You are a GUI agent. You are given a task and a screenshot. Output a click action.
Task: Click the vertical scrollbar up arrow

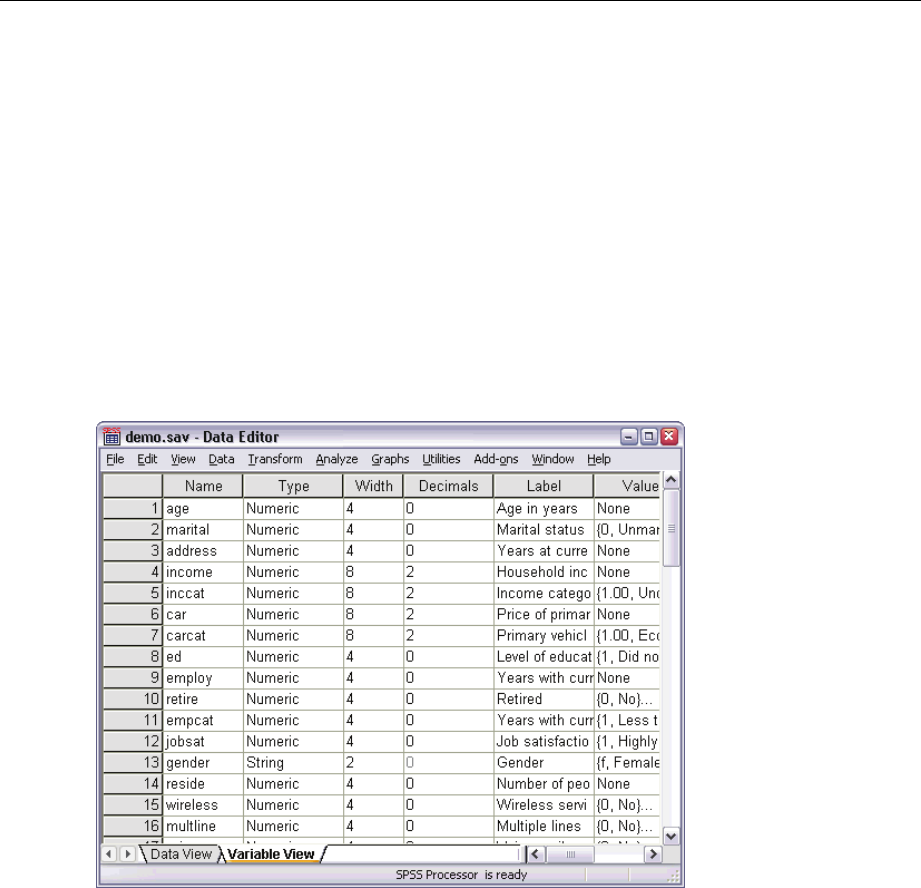click(x=671, y=480)
